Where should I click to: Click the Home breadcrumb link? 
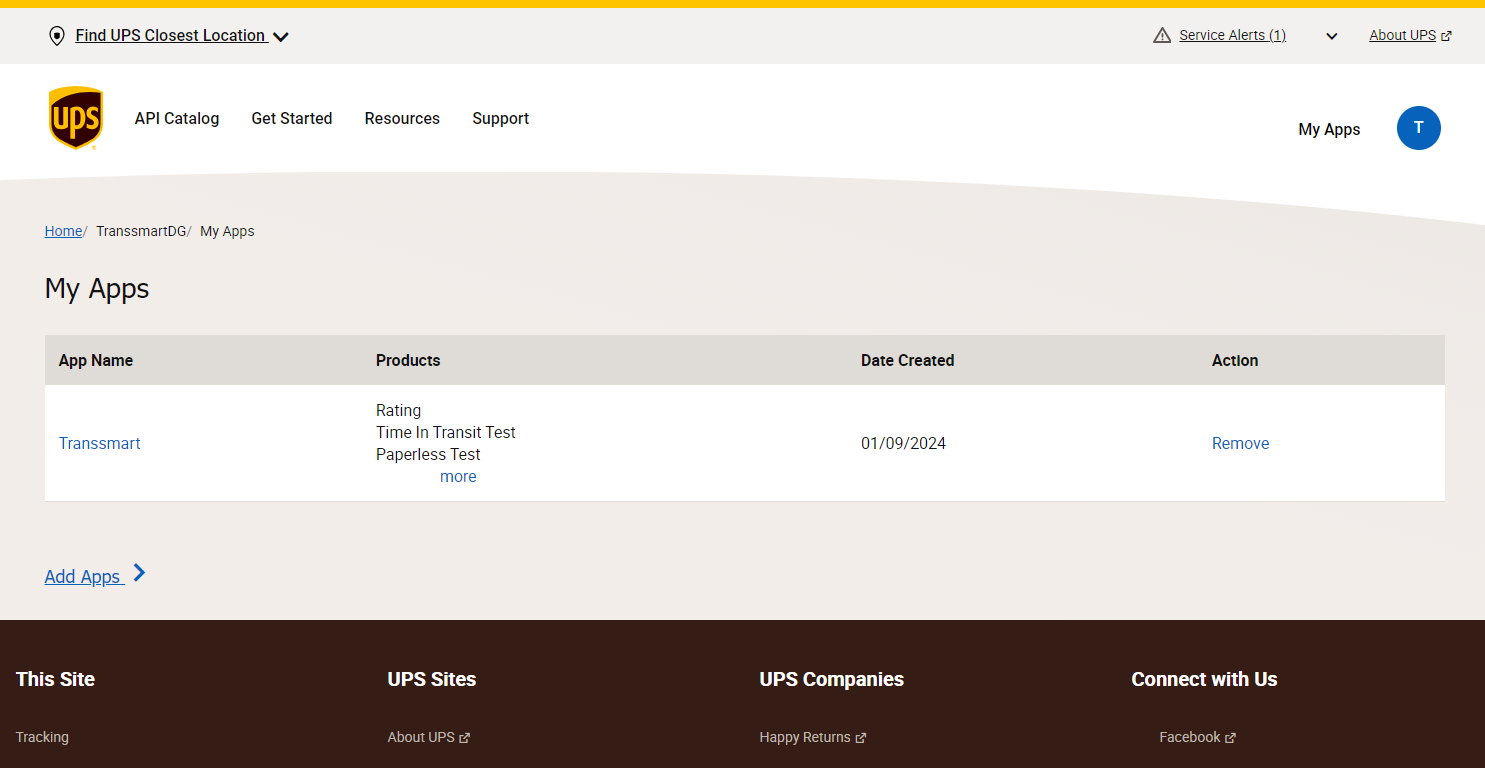63,231
